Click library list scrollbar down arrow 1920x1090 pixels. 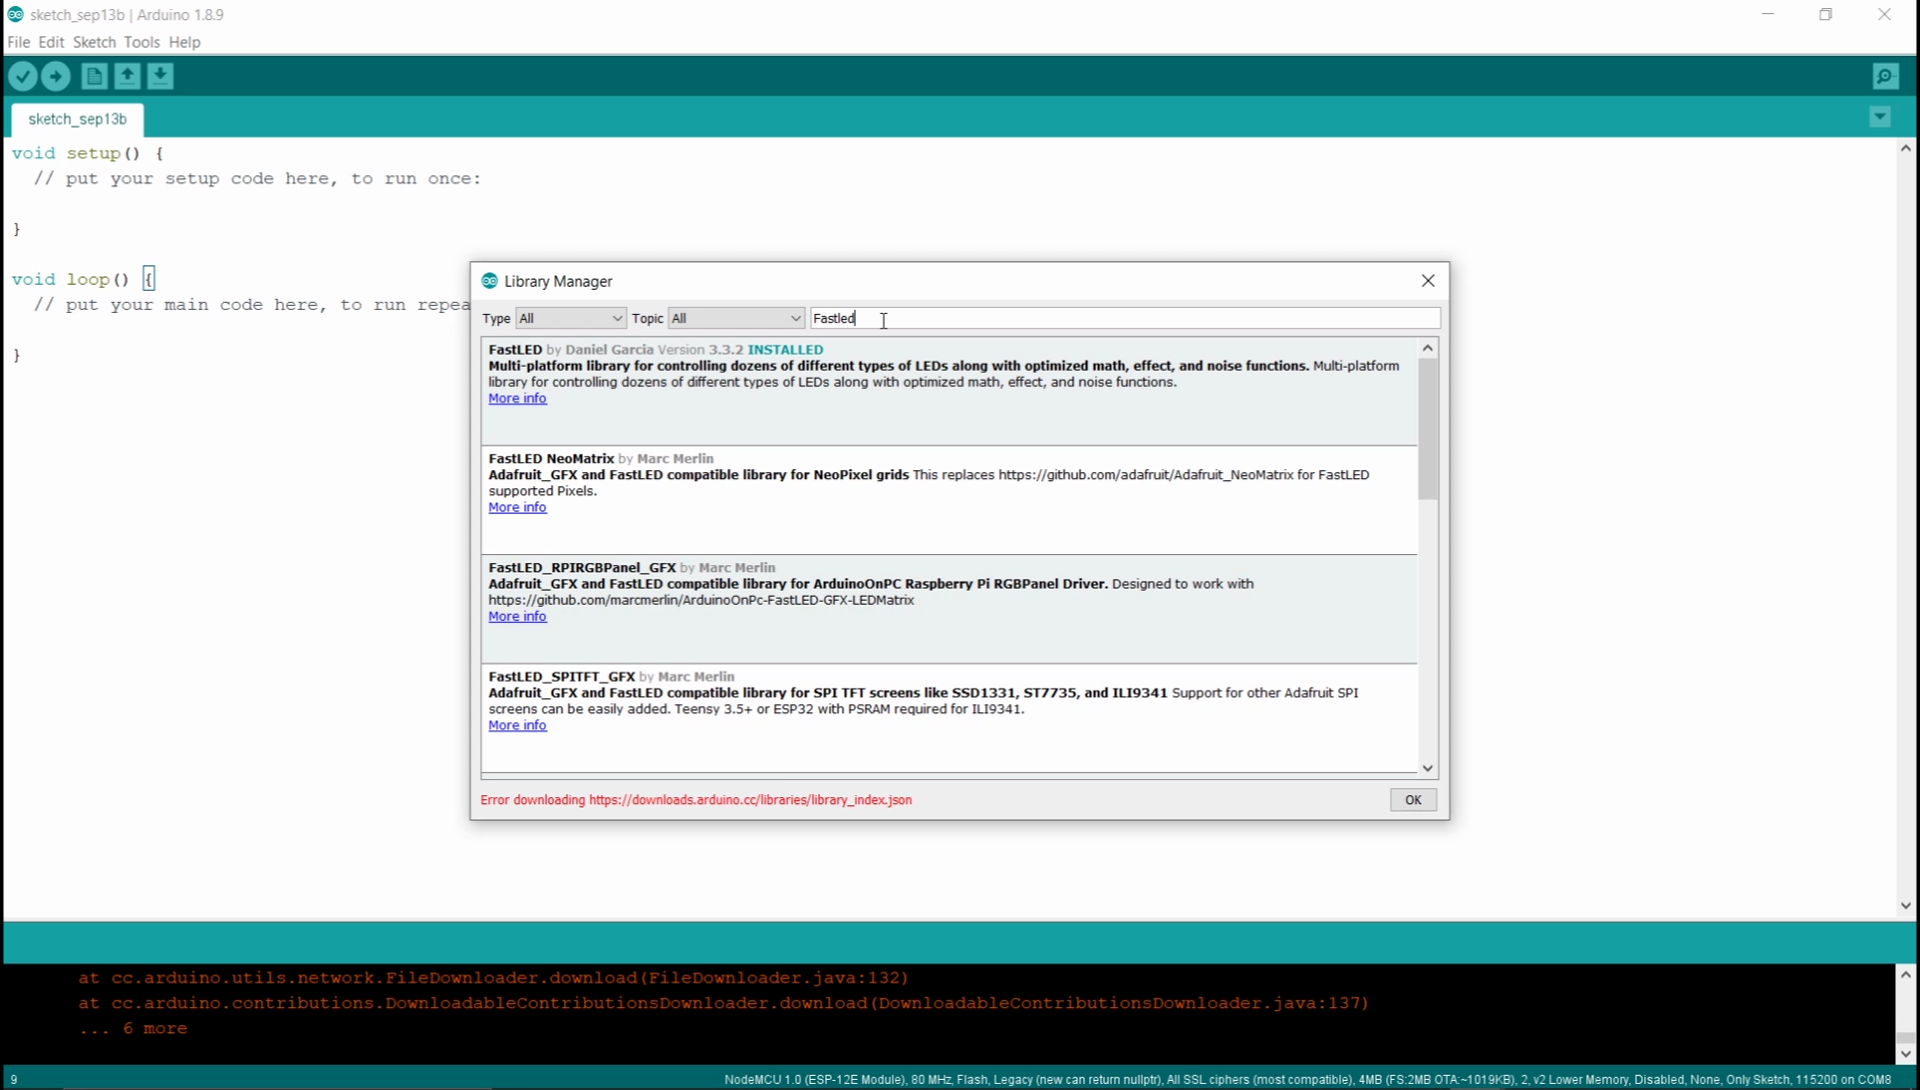coord(1428,768)
